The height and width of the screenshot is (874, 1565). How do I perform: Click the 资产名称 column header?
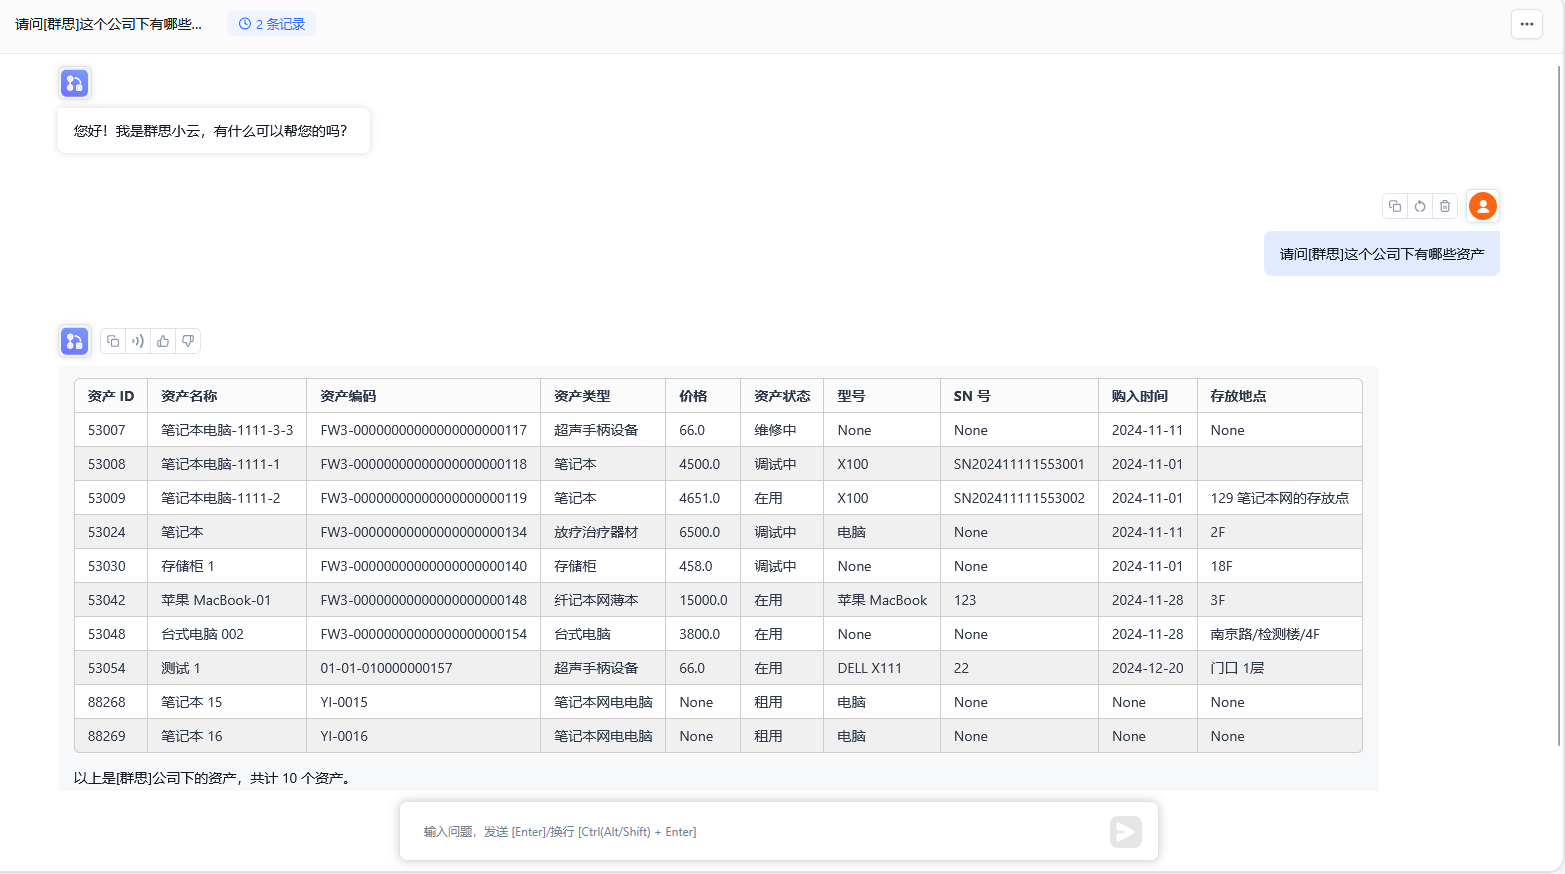[x=189, y=396]
